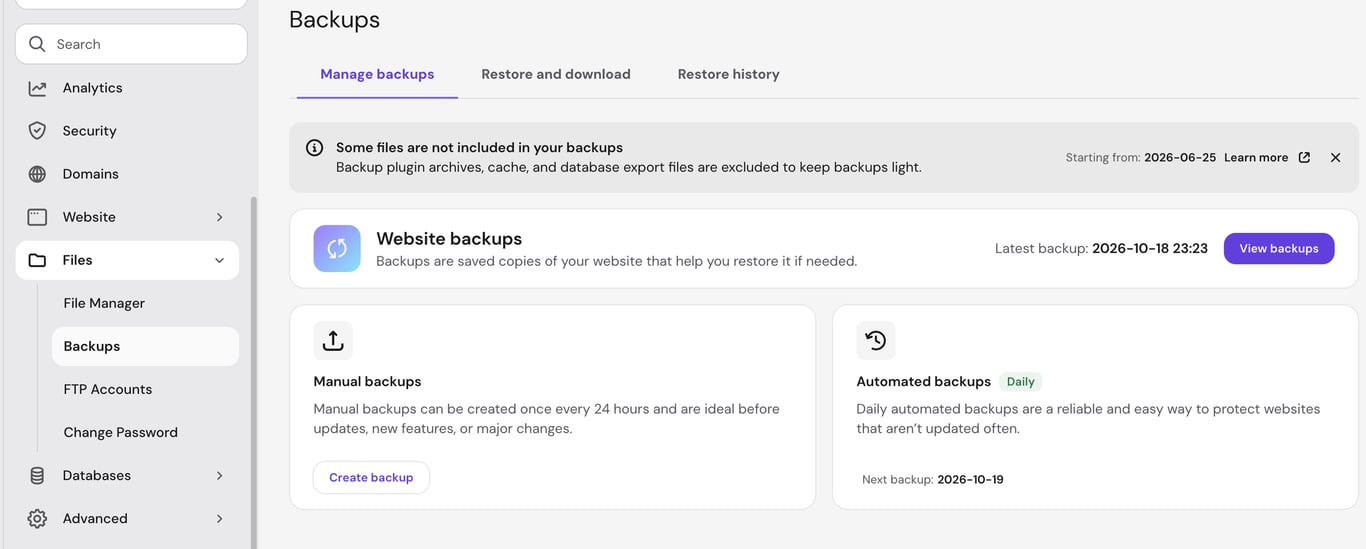Expand the Website menu chevron
Screen dimensions: 1366x549
coord(219,217)
